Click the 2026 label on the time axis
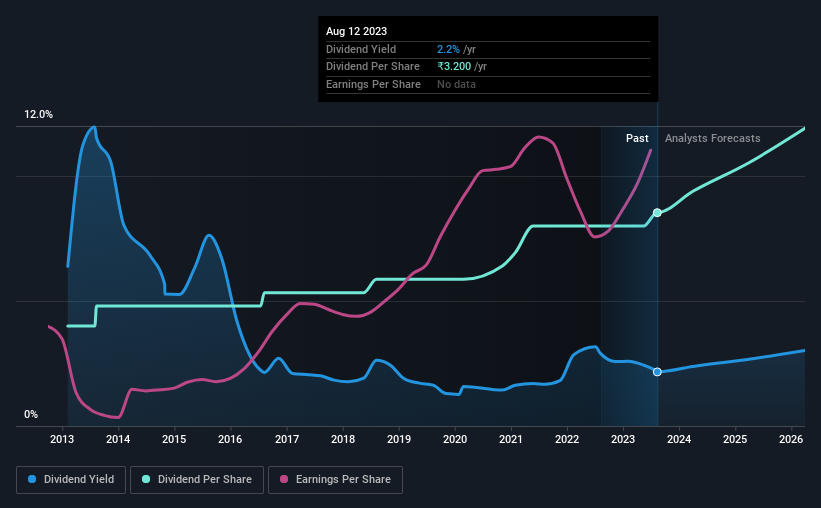 (x=791, y=439)
